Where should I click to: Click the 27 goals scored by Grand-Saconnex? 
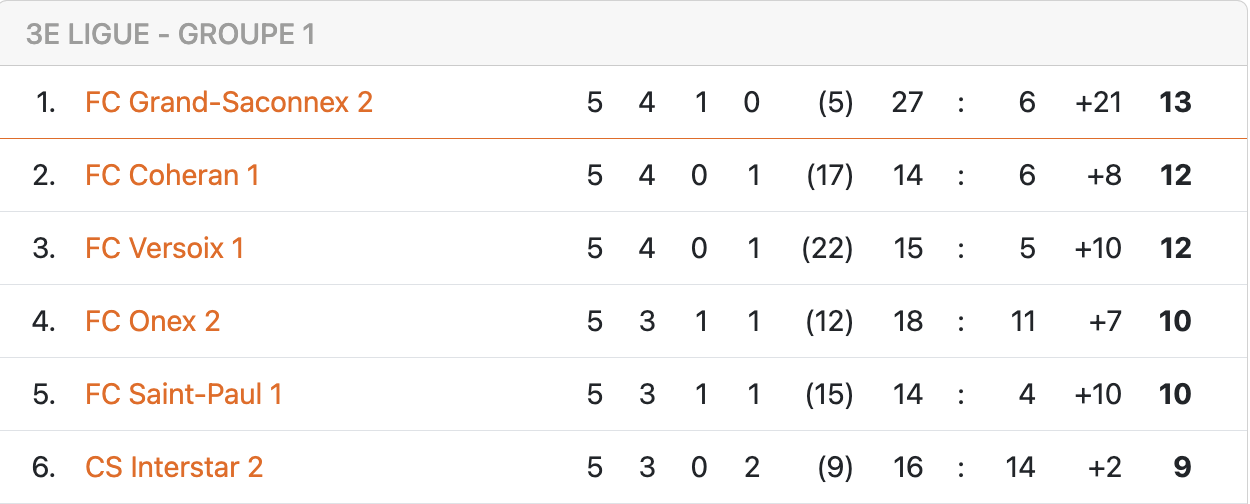pos(907,102)
